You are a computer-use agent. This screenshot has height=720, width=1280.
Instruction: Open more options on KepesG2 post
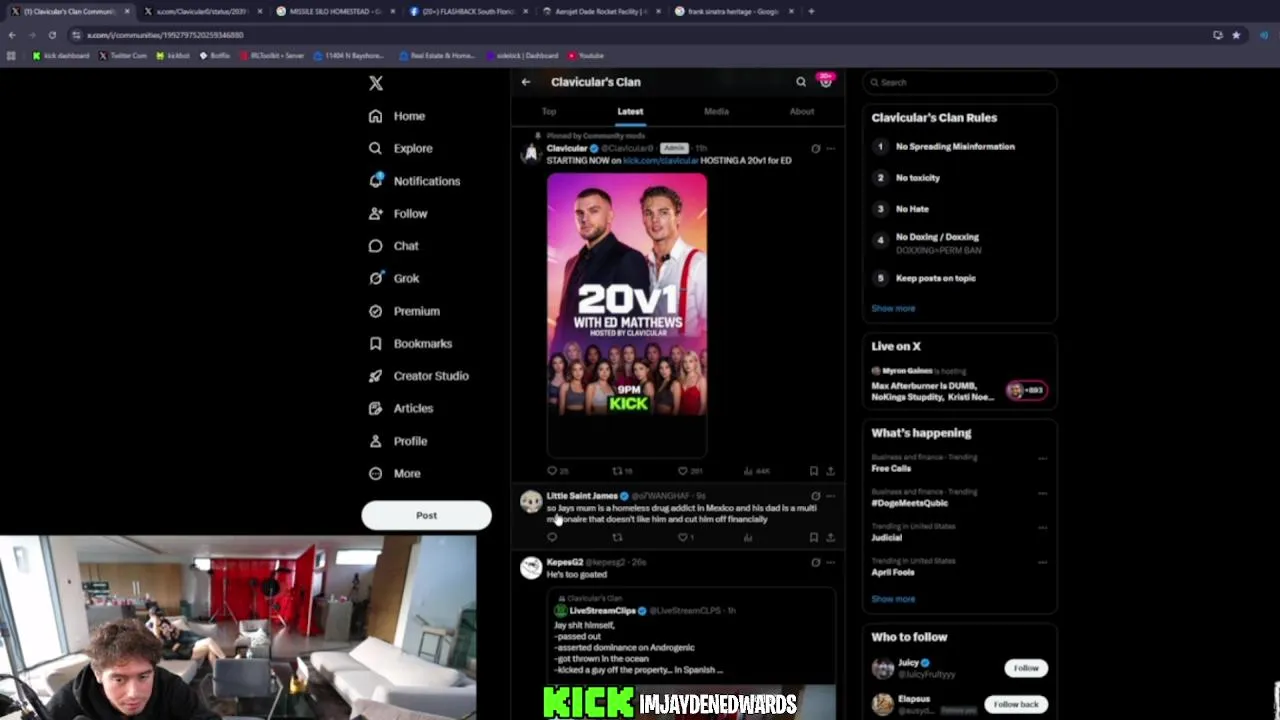pos(830,562)
